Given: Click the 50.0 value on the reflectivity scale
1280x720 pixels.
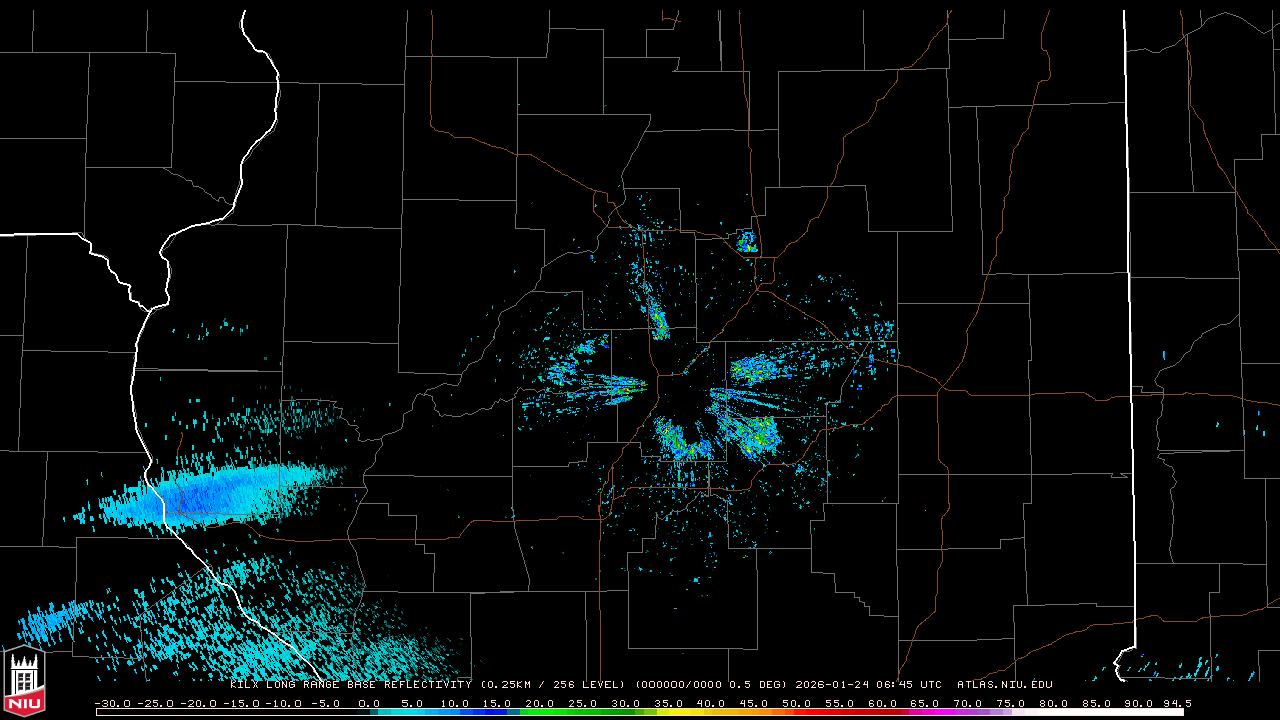Looking at the screenshot, I should pos(797,704).
